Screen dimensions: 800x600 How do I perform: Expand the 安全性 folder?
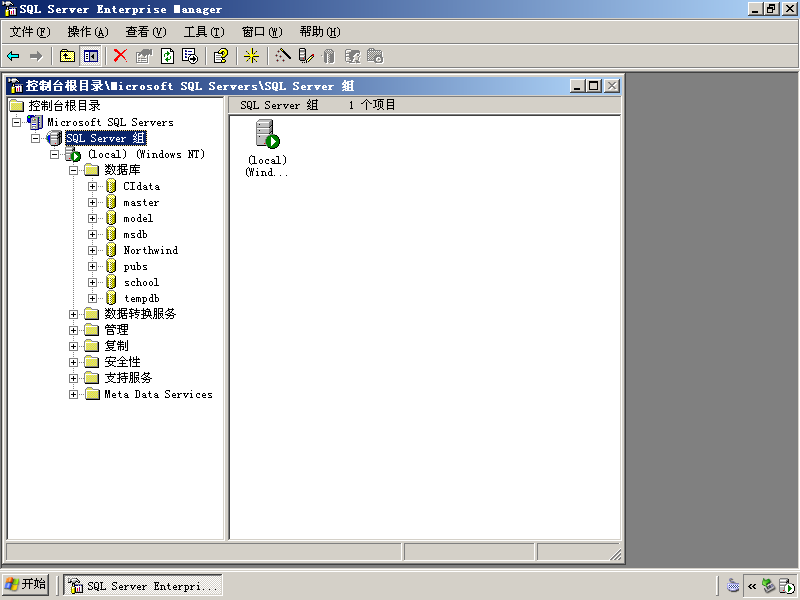point(73,363)
